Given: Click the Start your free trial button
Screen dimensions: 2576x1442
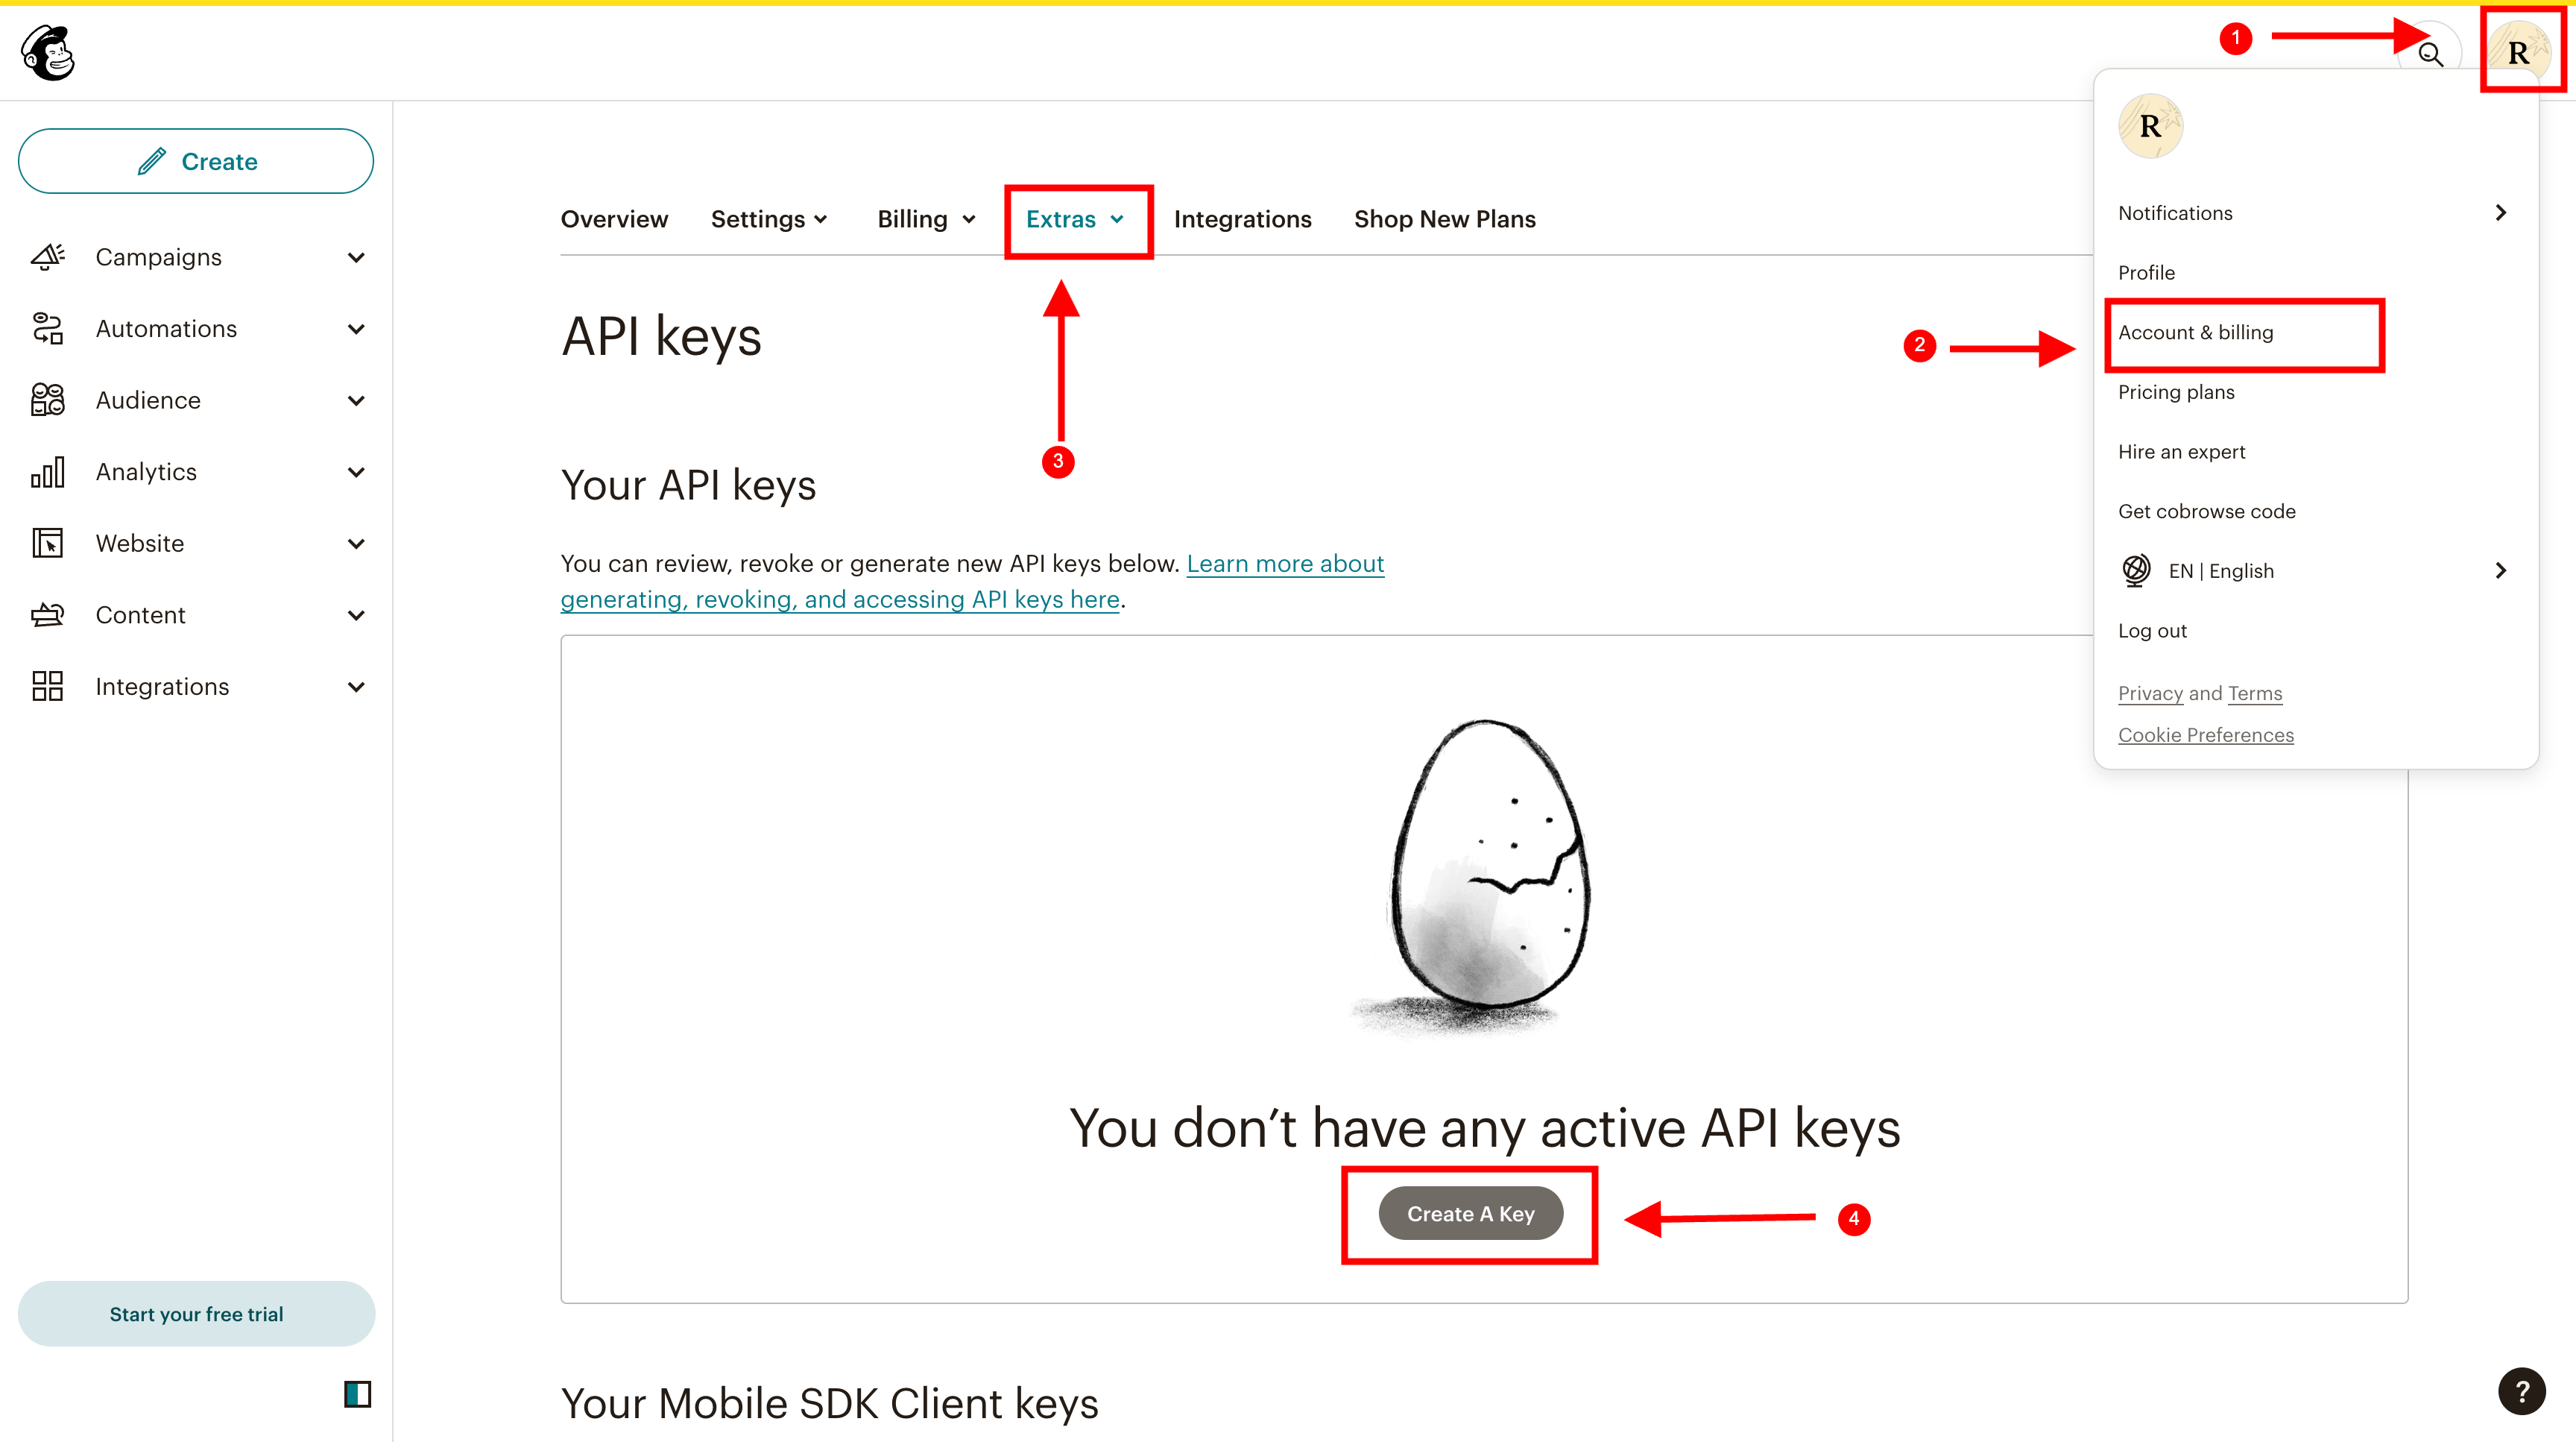Looking at the screenshot, I should 196,1313.
